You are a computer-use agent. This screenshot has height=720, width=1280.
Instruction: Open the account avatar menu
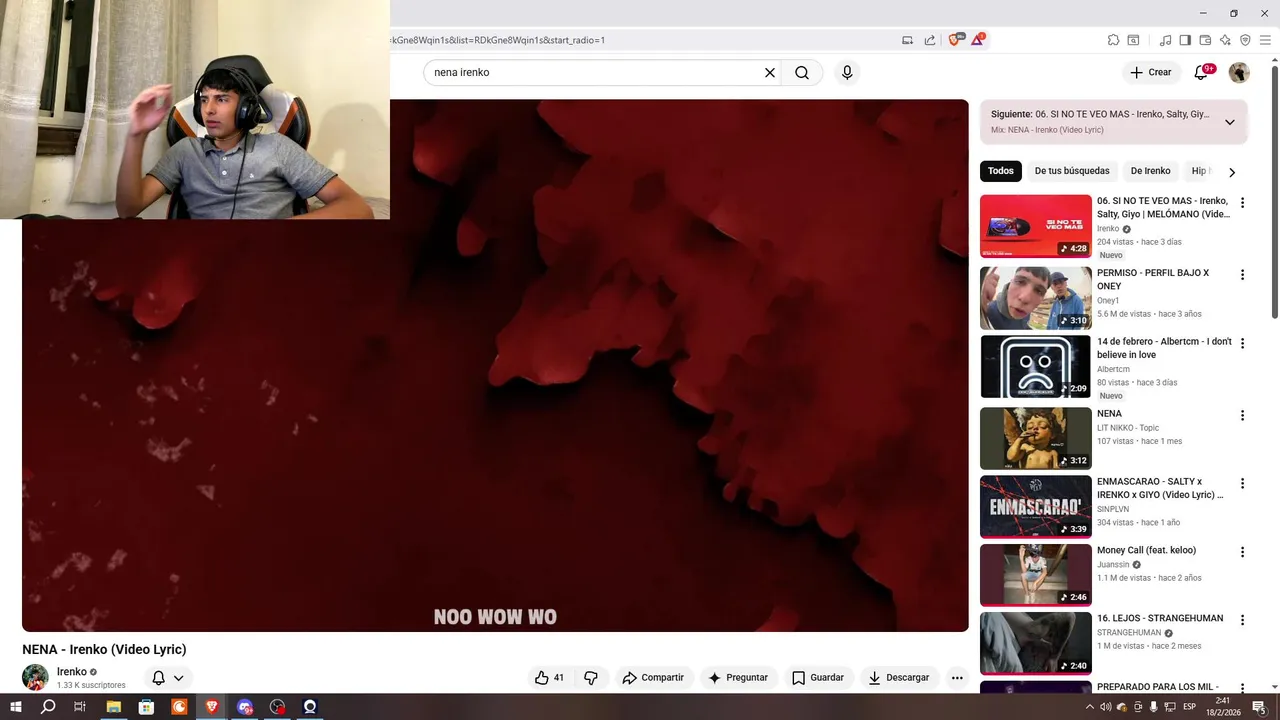[1239, 72]
